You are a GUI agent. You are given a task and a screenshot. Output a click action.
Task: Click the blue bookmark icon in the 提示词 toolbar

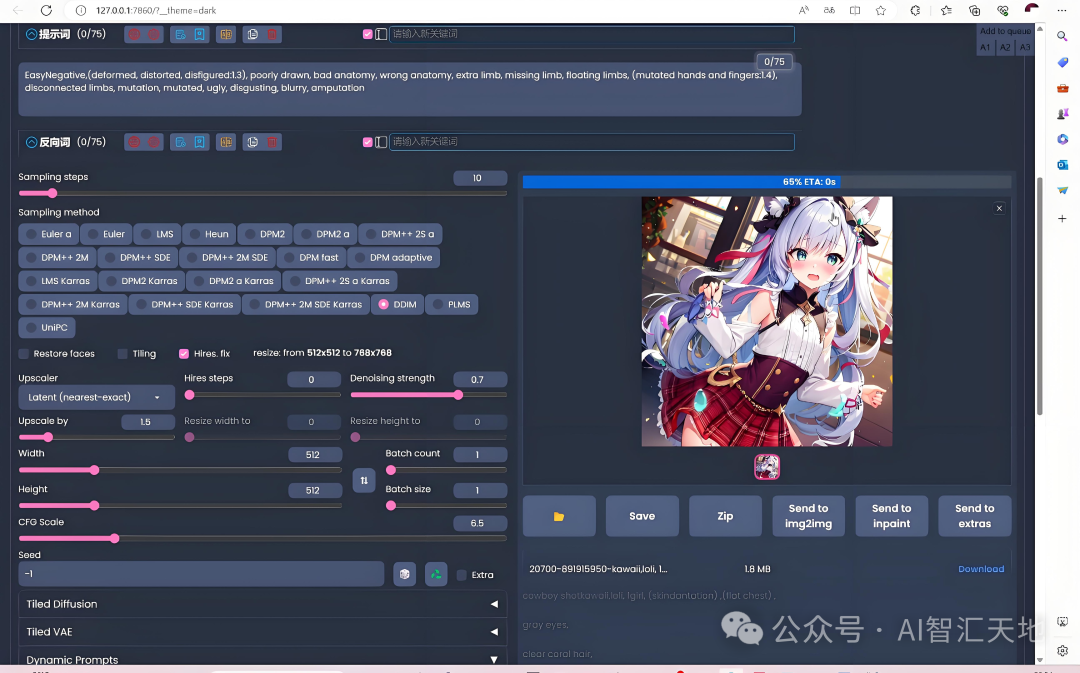(199, 34)
